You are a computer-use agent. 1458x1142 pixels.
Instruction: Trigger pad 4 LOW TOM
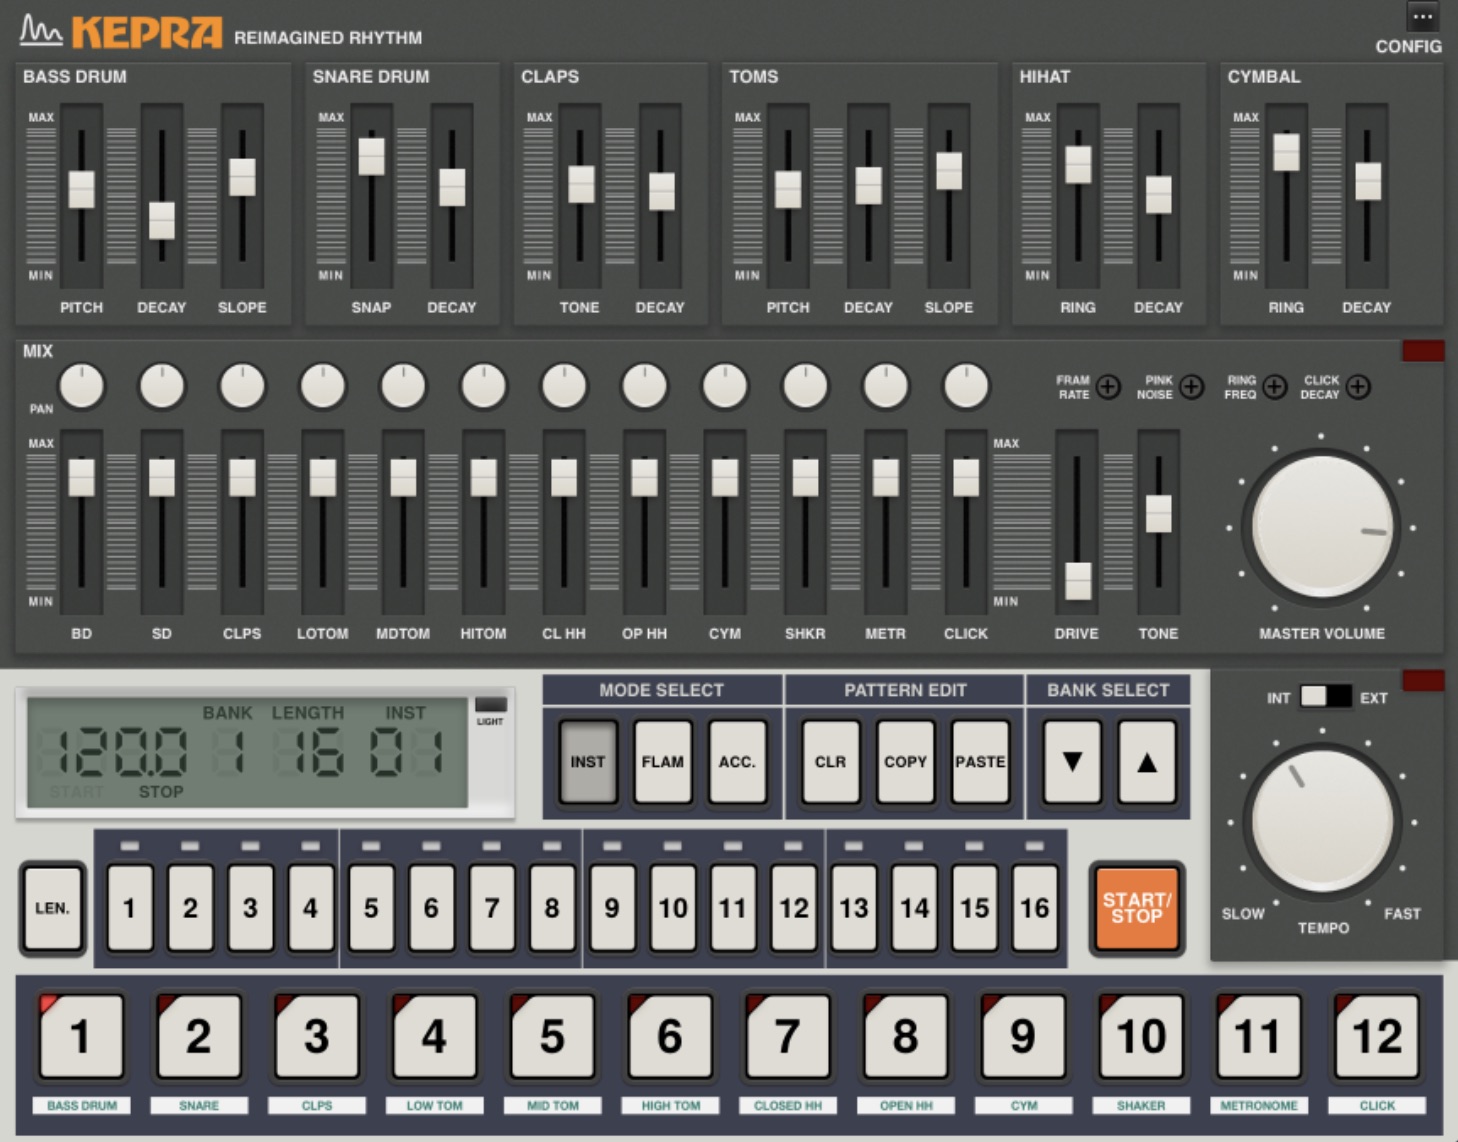434,1036
